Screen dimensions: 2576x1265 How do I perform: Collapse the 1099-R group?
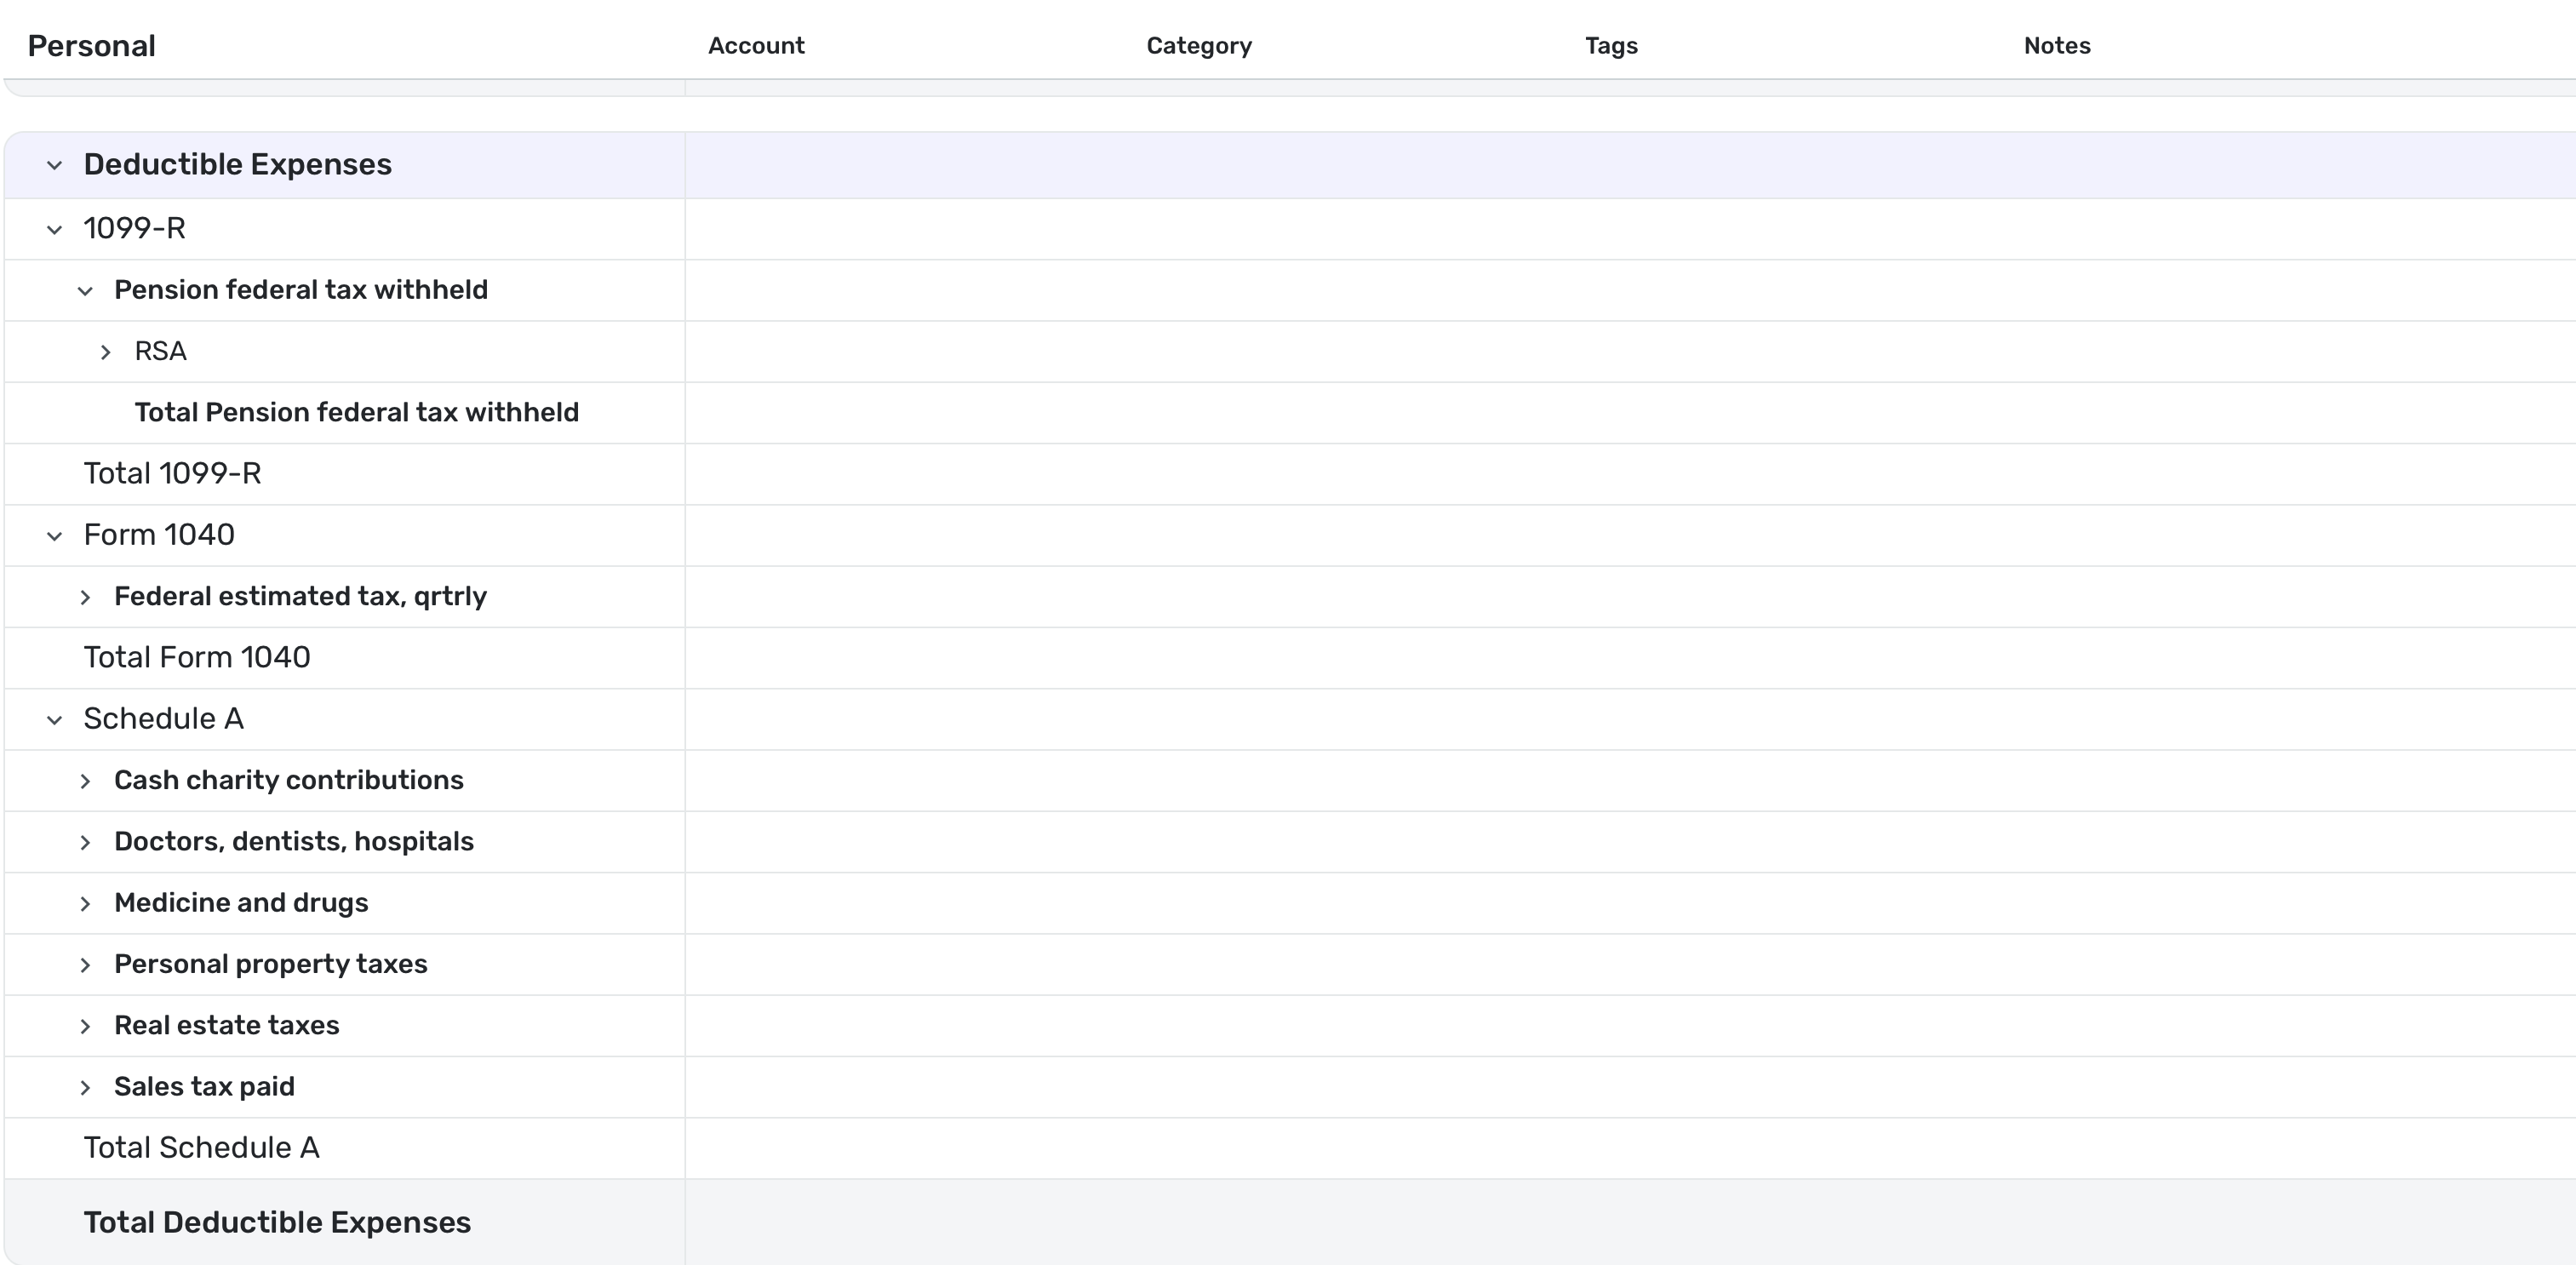point(54,229)
